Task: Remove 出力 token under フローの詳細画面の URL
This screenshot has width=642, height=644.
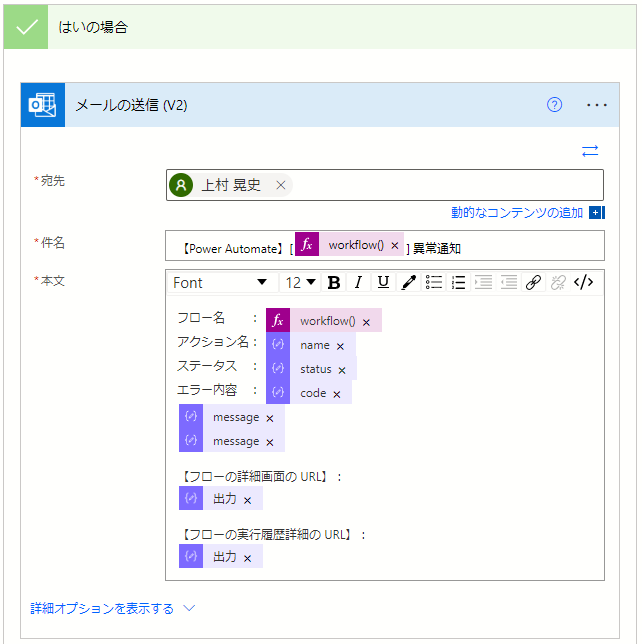Action: pos(247,500)
